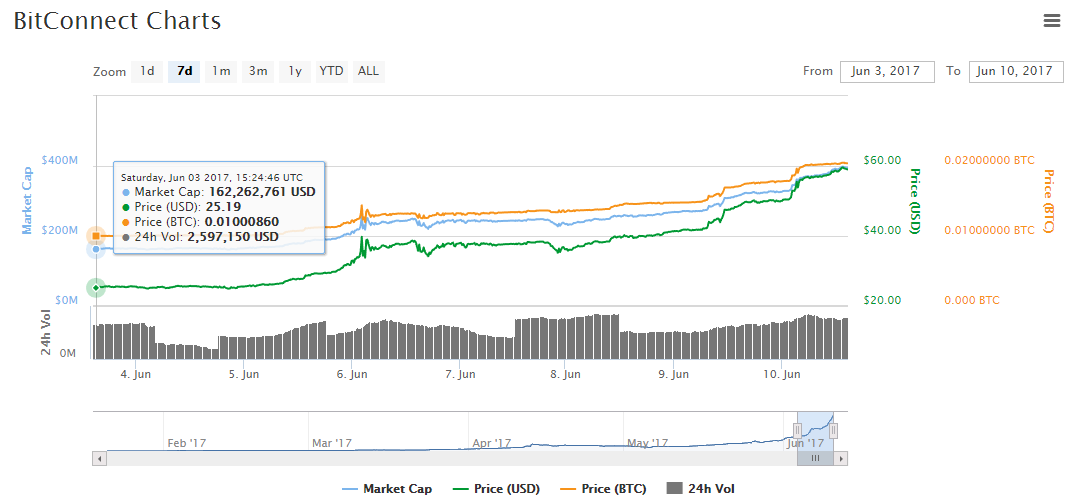
Task: Click the green Price (USD) axis title
Action: 915,200
